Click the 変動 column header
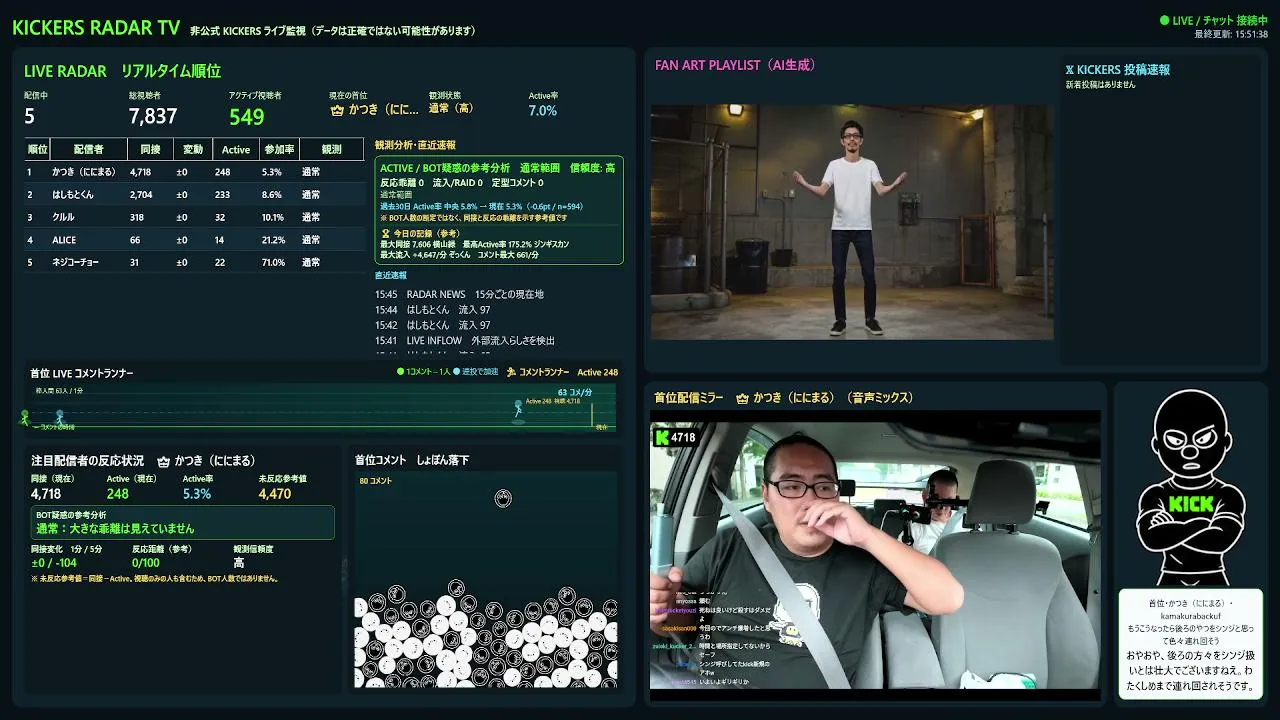 192,150
